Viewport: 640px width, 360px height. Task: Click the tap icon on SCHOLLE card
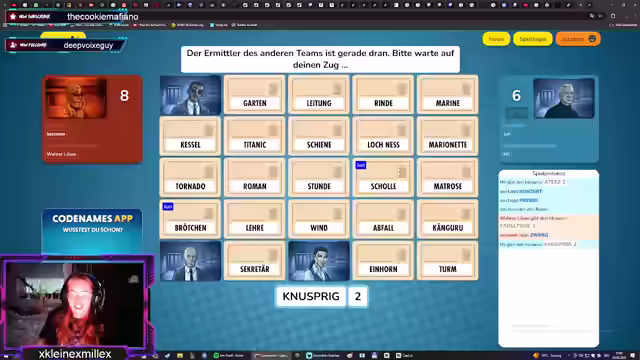(x=402, y=172)
